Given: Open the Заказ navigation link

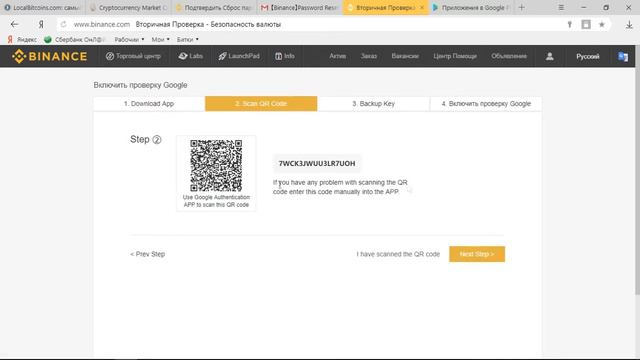Looking at the screenshot, I should coord(369,56).
